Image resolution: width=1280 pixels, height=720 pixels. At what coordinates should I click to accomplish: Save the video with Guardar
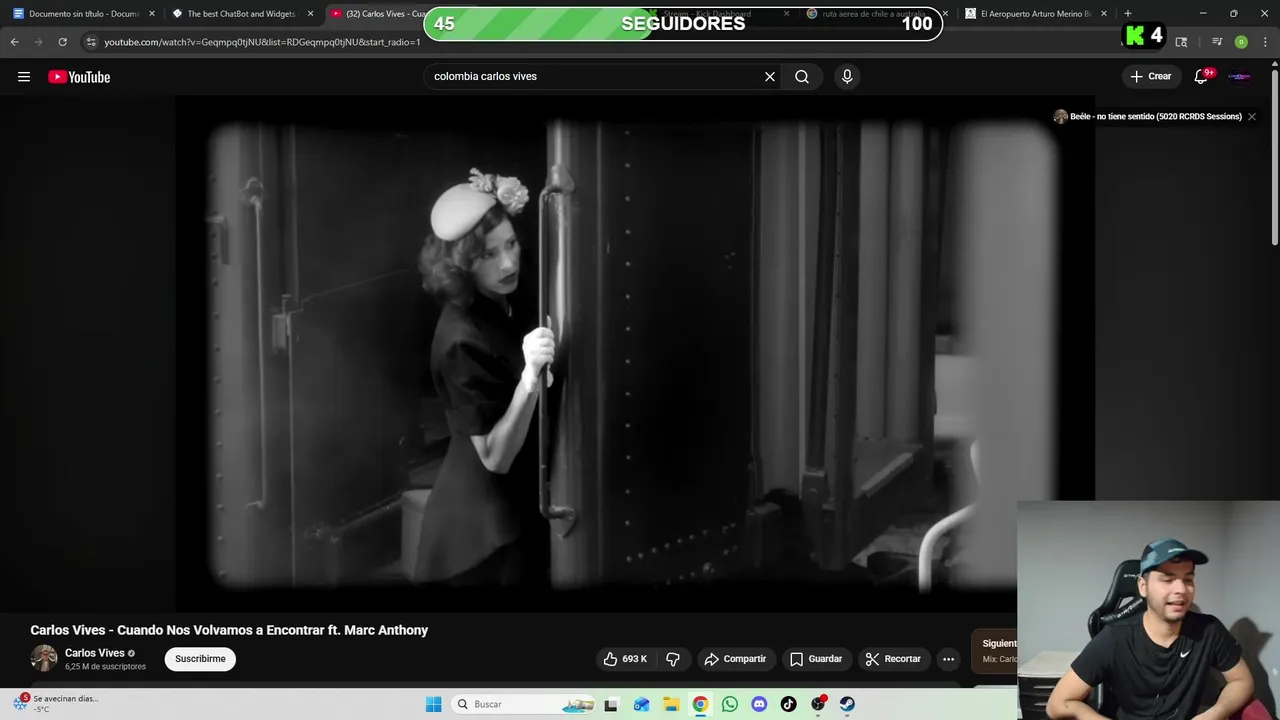tap(816, 659)
